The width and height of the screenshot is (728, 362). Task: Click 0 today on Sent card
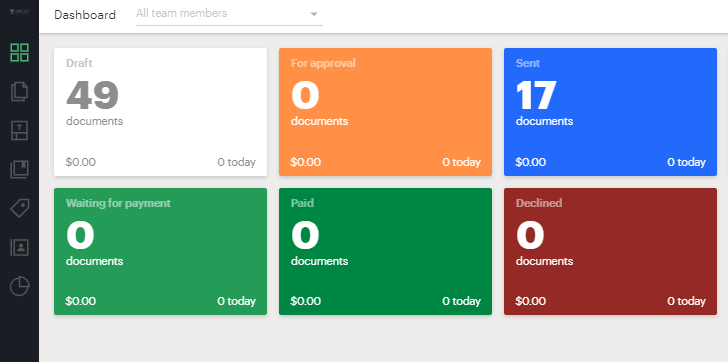coord(686,162)
